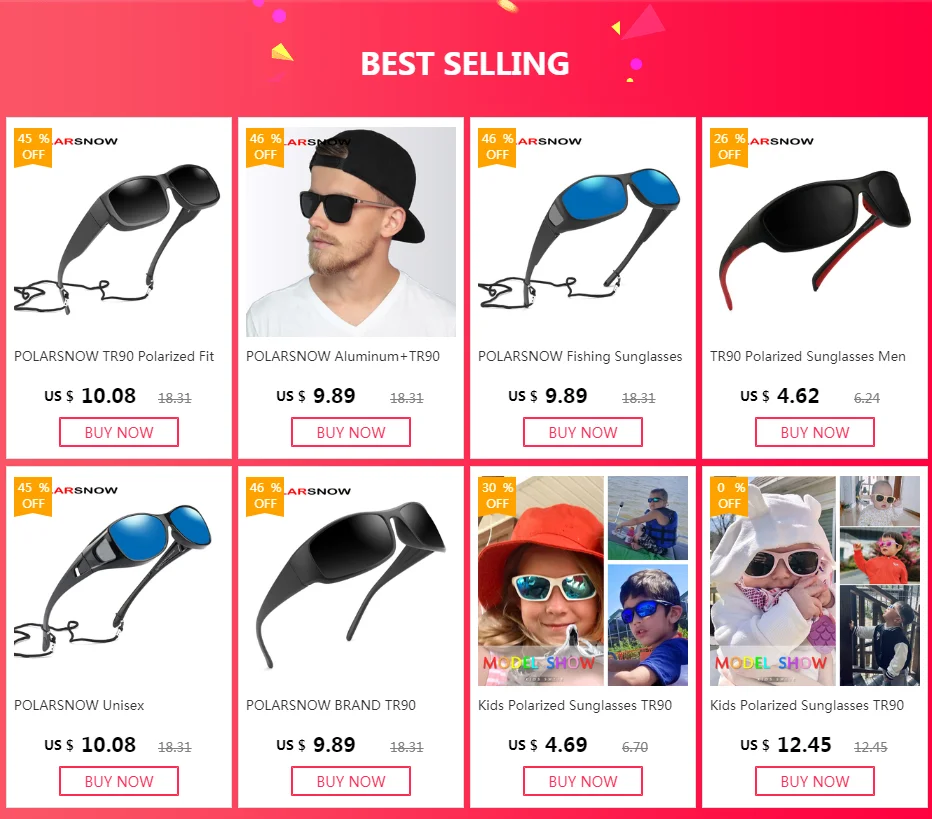
Task: Open the POLARSNOW BRAND TR90 title link
Action: click(x=331, y=705)
